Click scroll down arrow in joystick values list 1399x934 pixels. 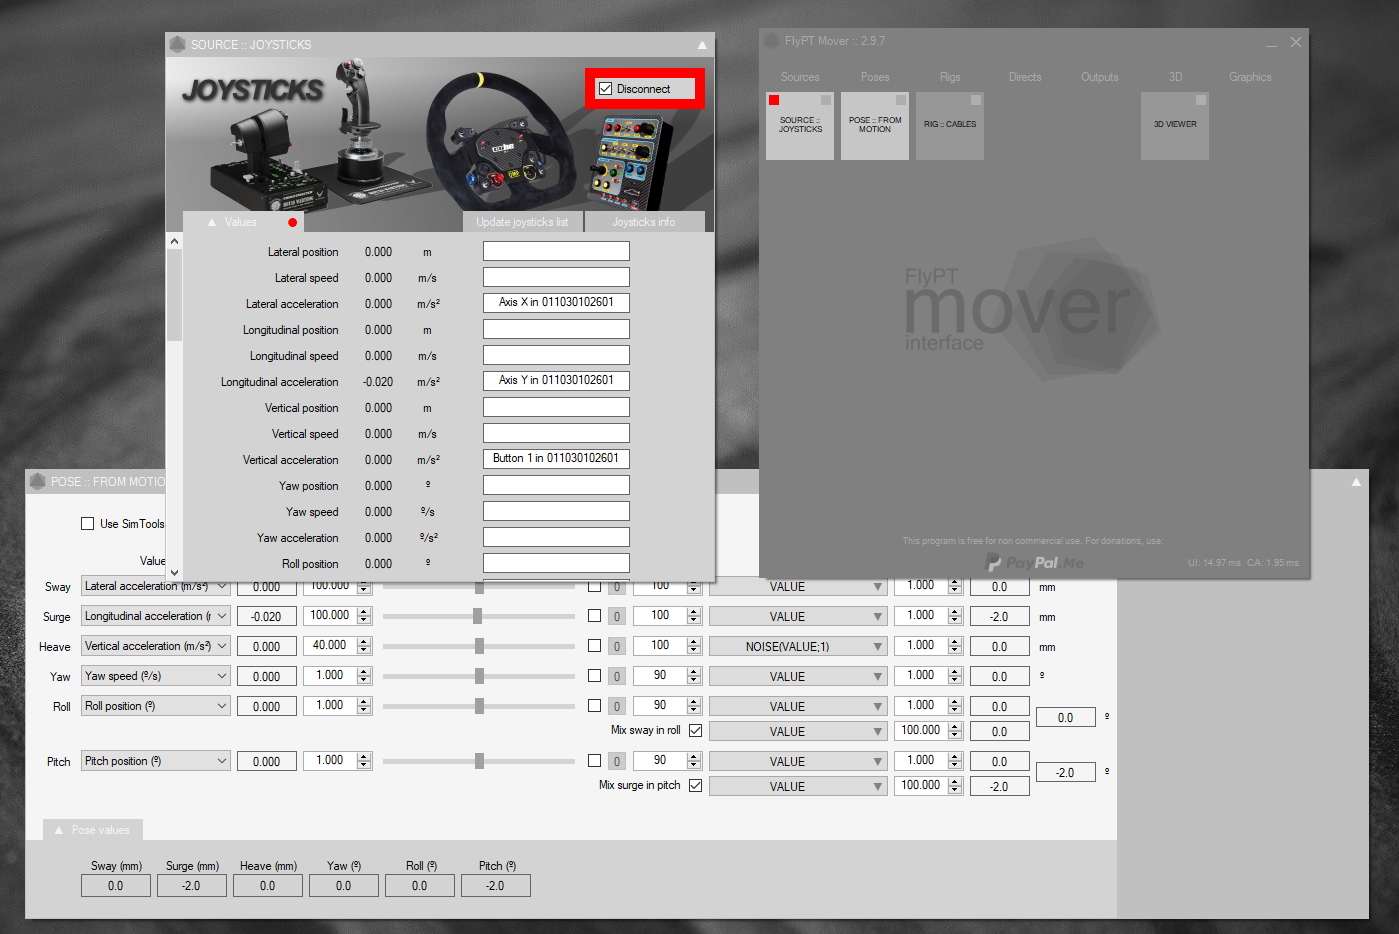click(174, 572)
